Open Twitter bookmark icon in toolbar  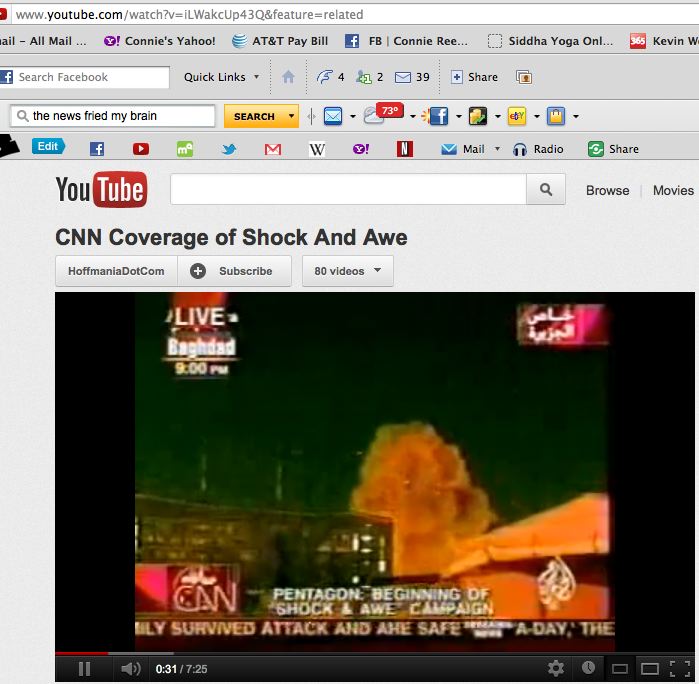(x=229, y=149)
